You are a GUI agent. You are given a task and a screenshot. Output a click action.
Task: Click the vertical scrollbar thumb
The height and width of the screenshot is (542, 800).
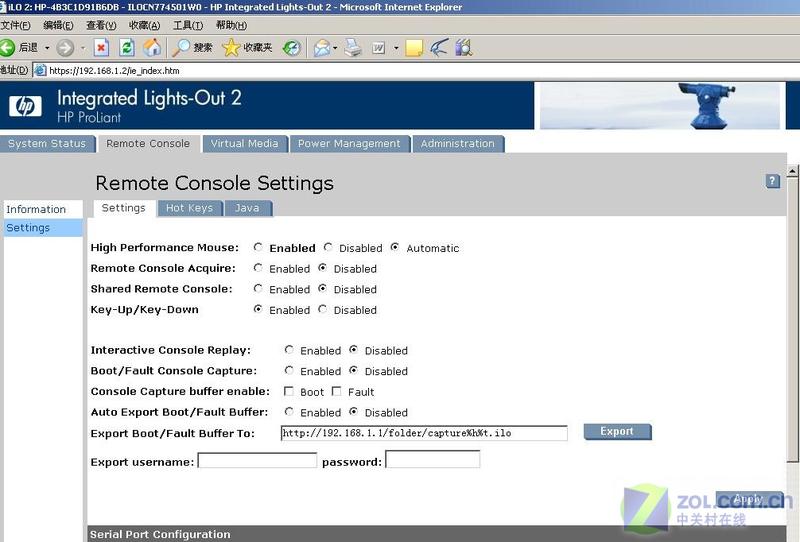(x=792, y=321)
